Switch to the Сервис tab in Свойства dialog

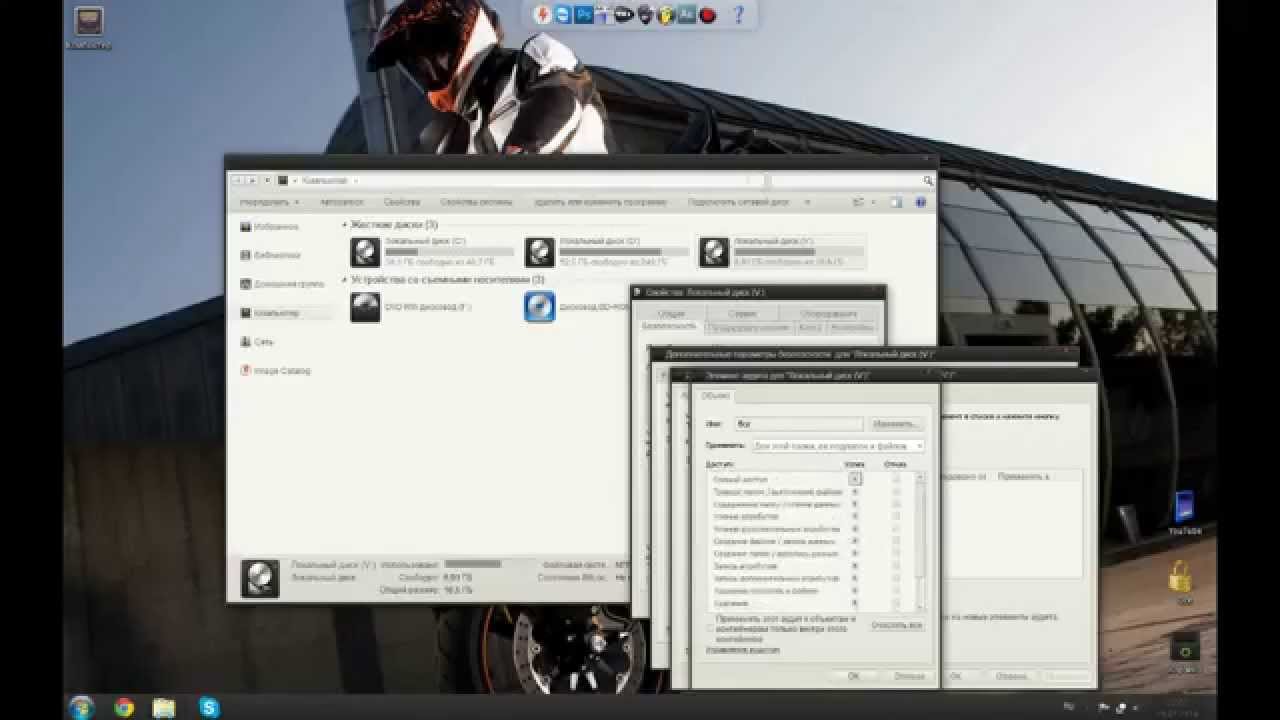(743, 314)
